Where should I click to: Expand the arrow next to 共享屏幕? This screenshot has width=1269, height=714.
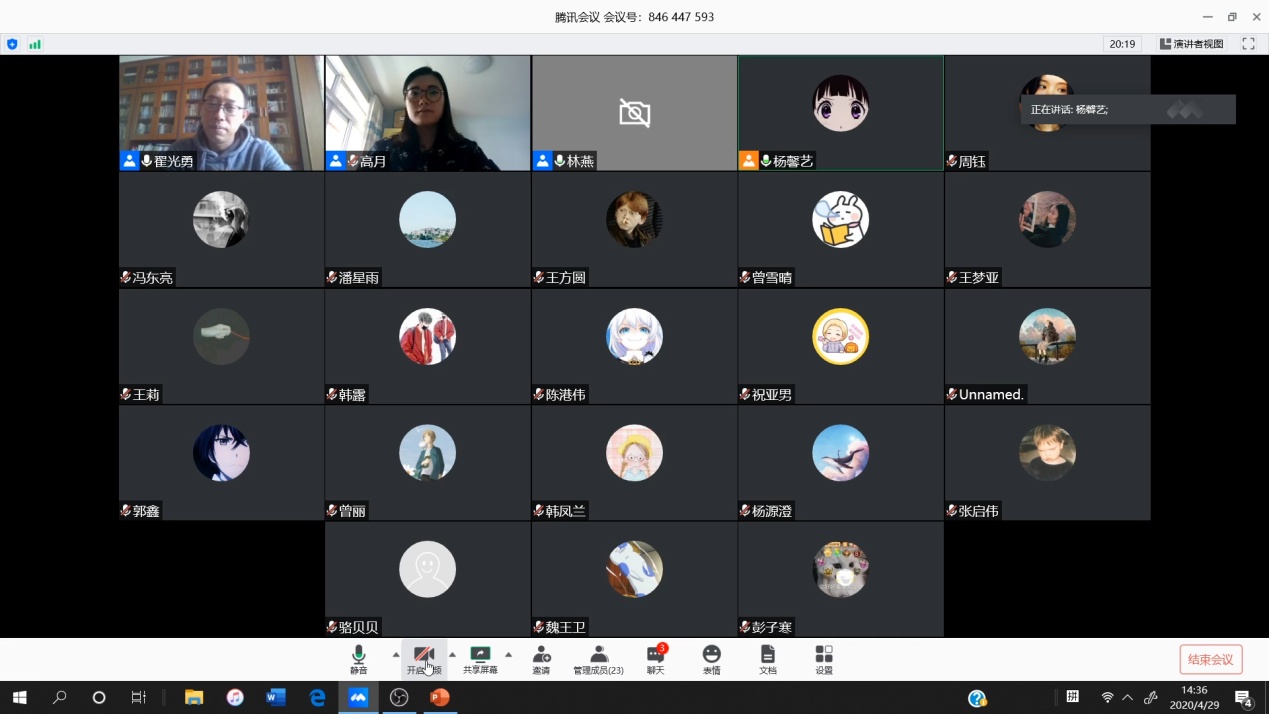pyautogui.click(x=508, y=655)
